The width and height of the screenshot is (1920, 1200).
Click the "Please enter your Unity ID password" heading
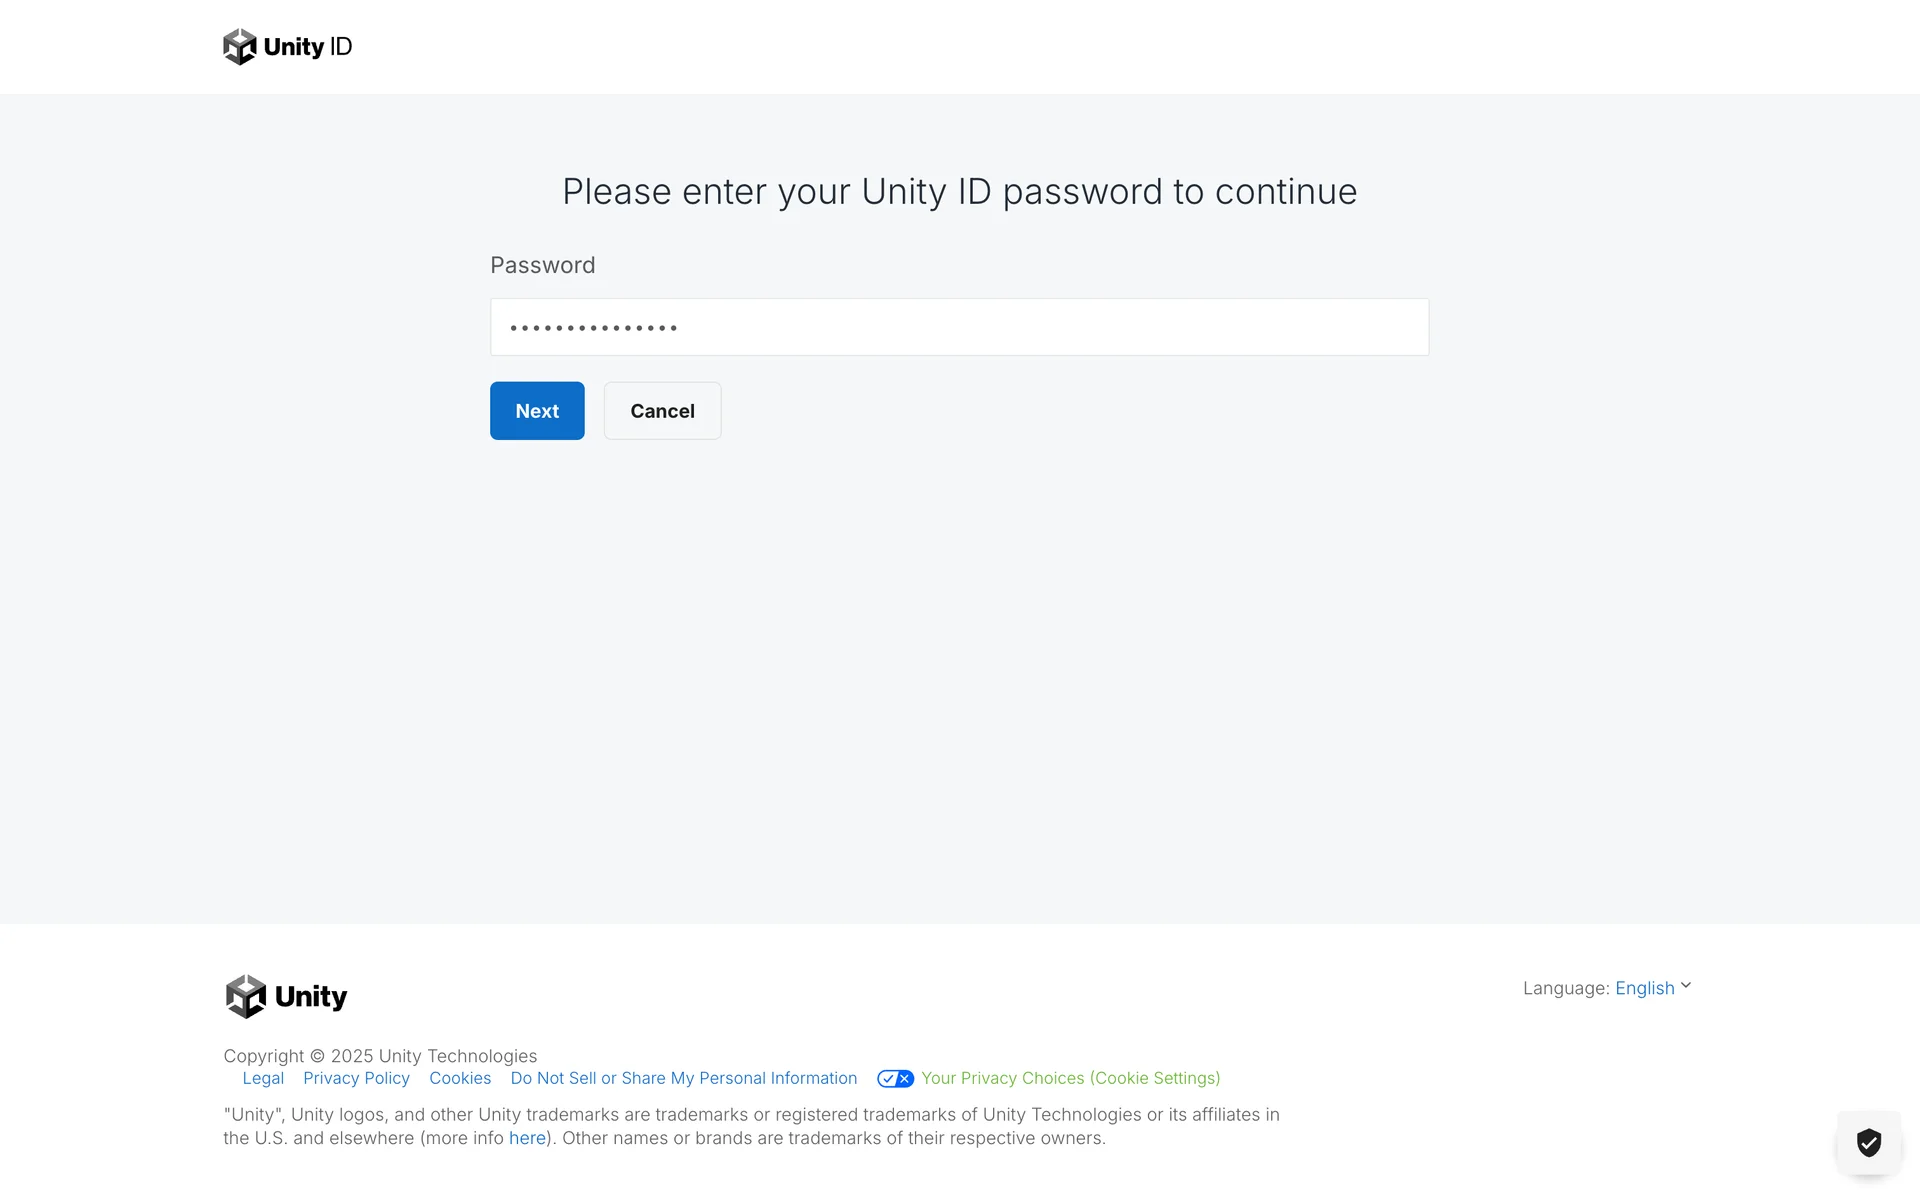pos(959,192)
